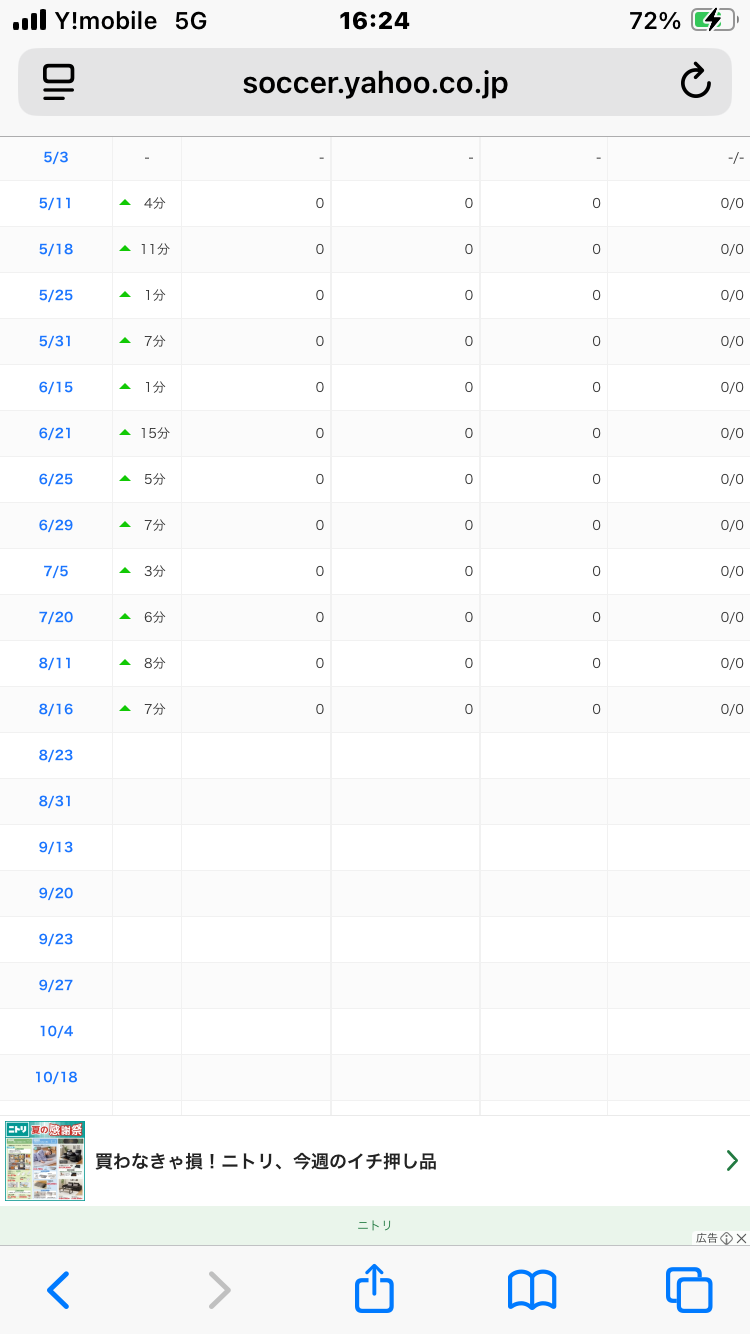Reload the page with refresh icon

695,82
